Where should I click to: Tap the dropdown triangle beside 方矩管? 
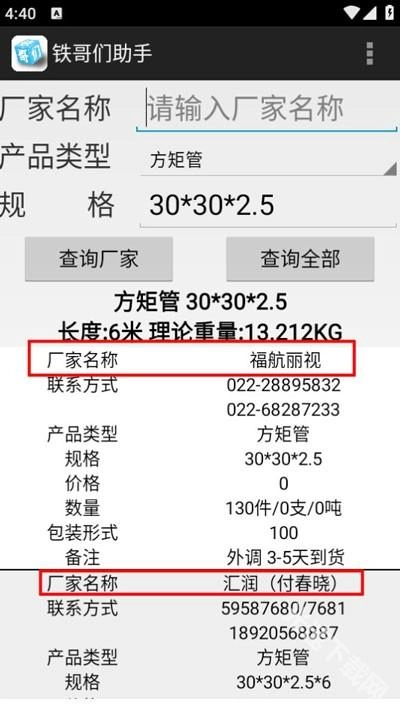(x=390, y=168)
